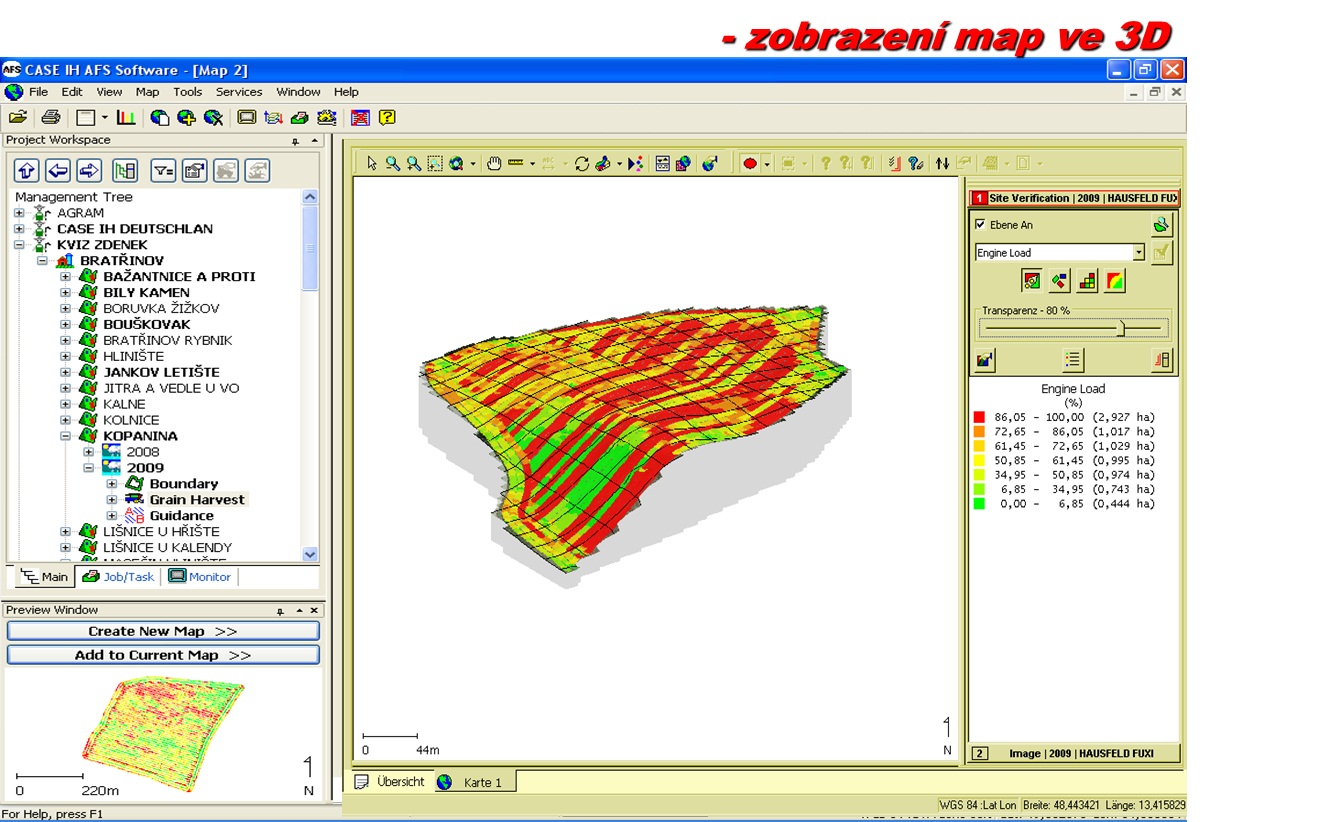Screen dimensions: 1331x822
Task: Select the HLINIŠTE field in tree
Action: (x=133, y=356)
